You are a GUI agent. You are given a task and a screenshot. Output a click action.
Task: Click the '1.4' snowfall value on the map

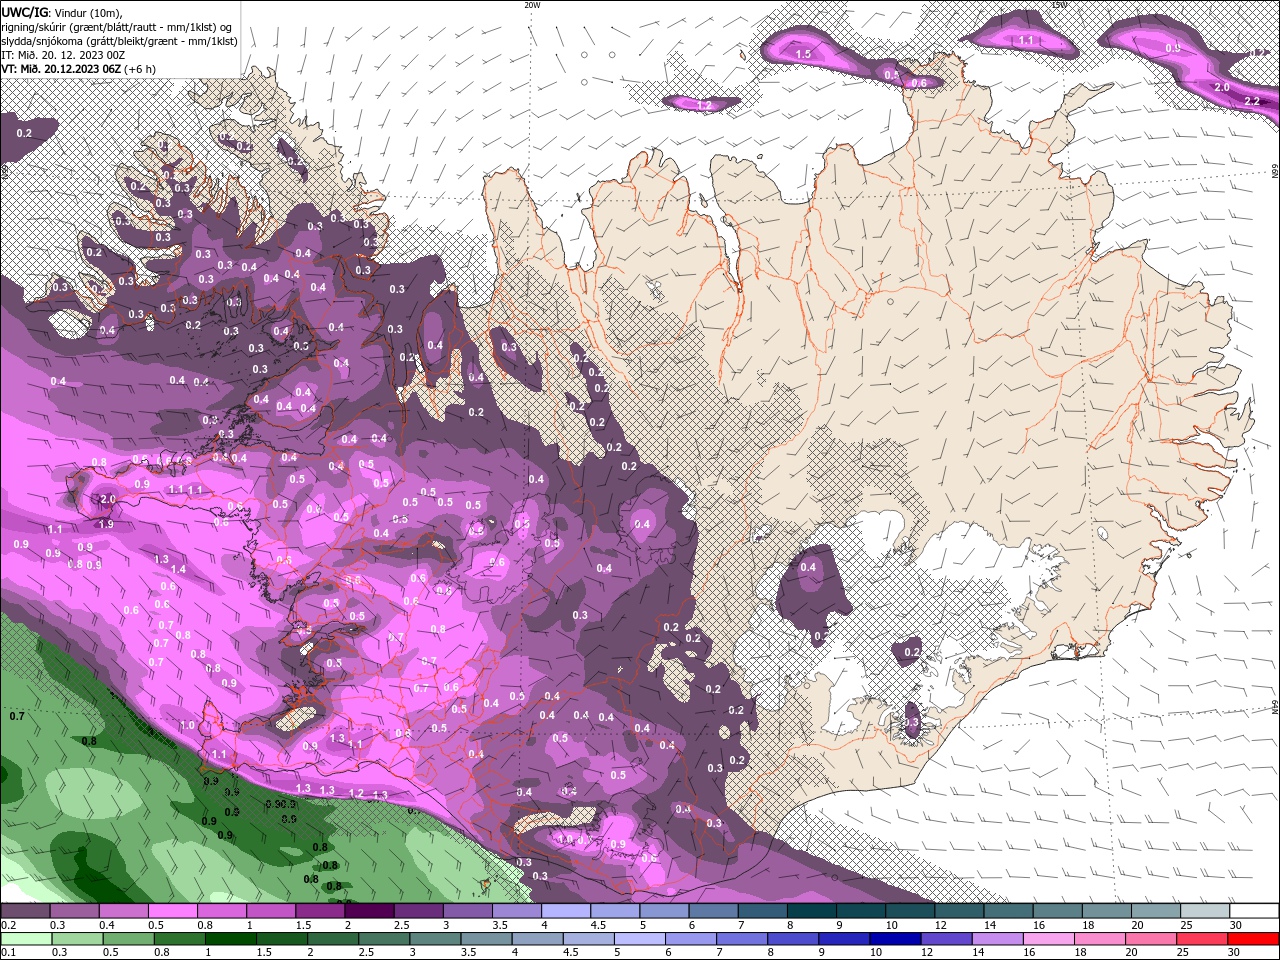[178, 570]
